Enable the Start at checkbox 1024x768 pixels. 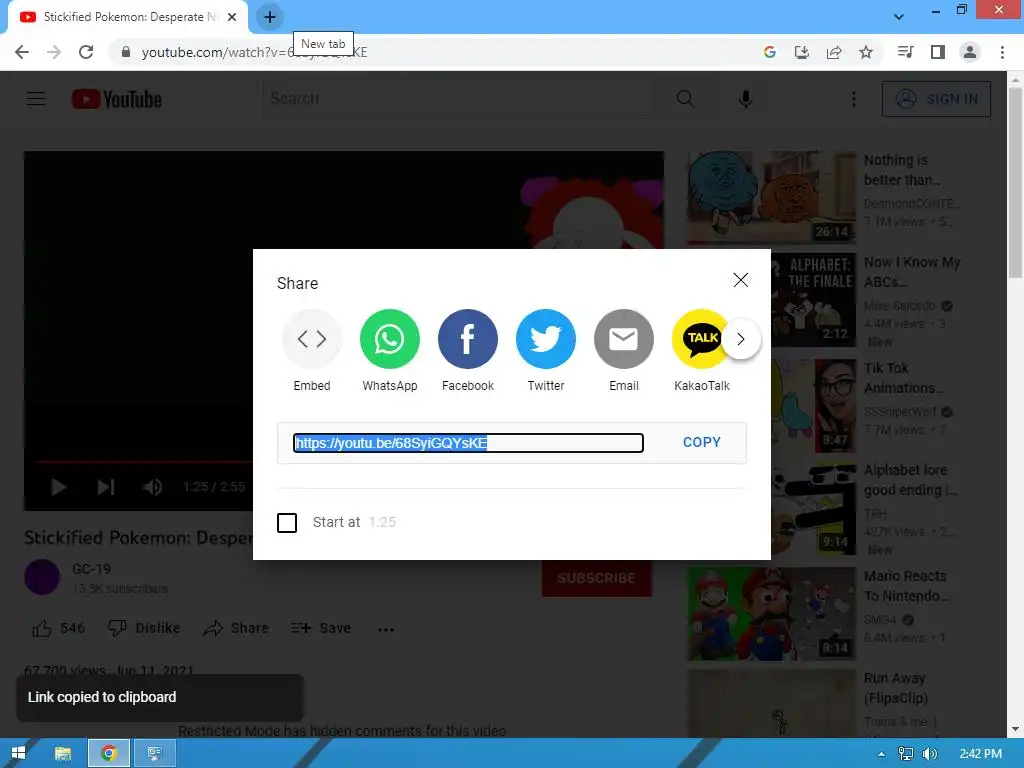coord(287,522)
